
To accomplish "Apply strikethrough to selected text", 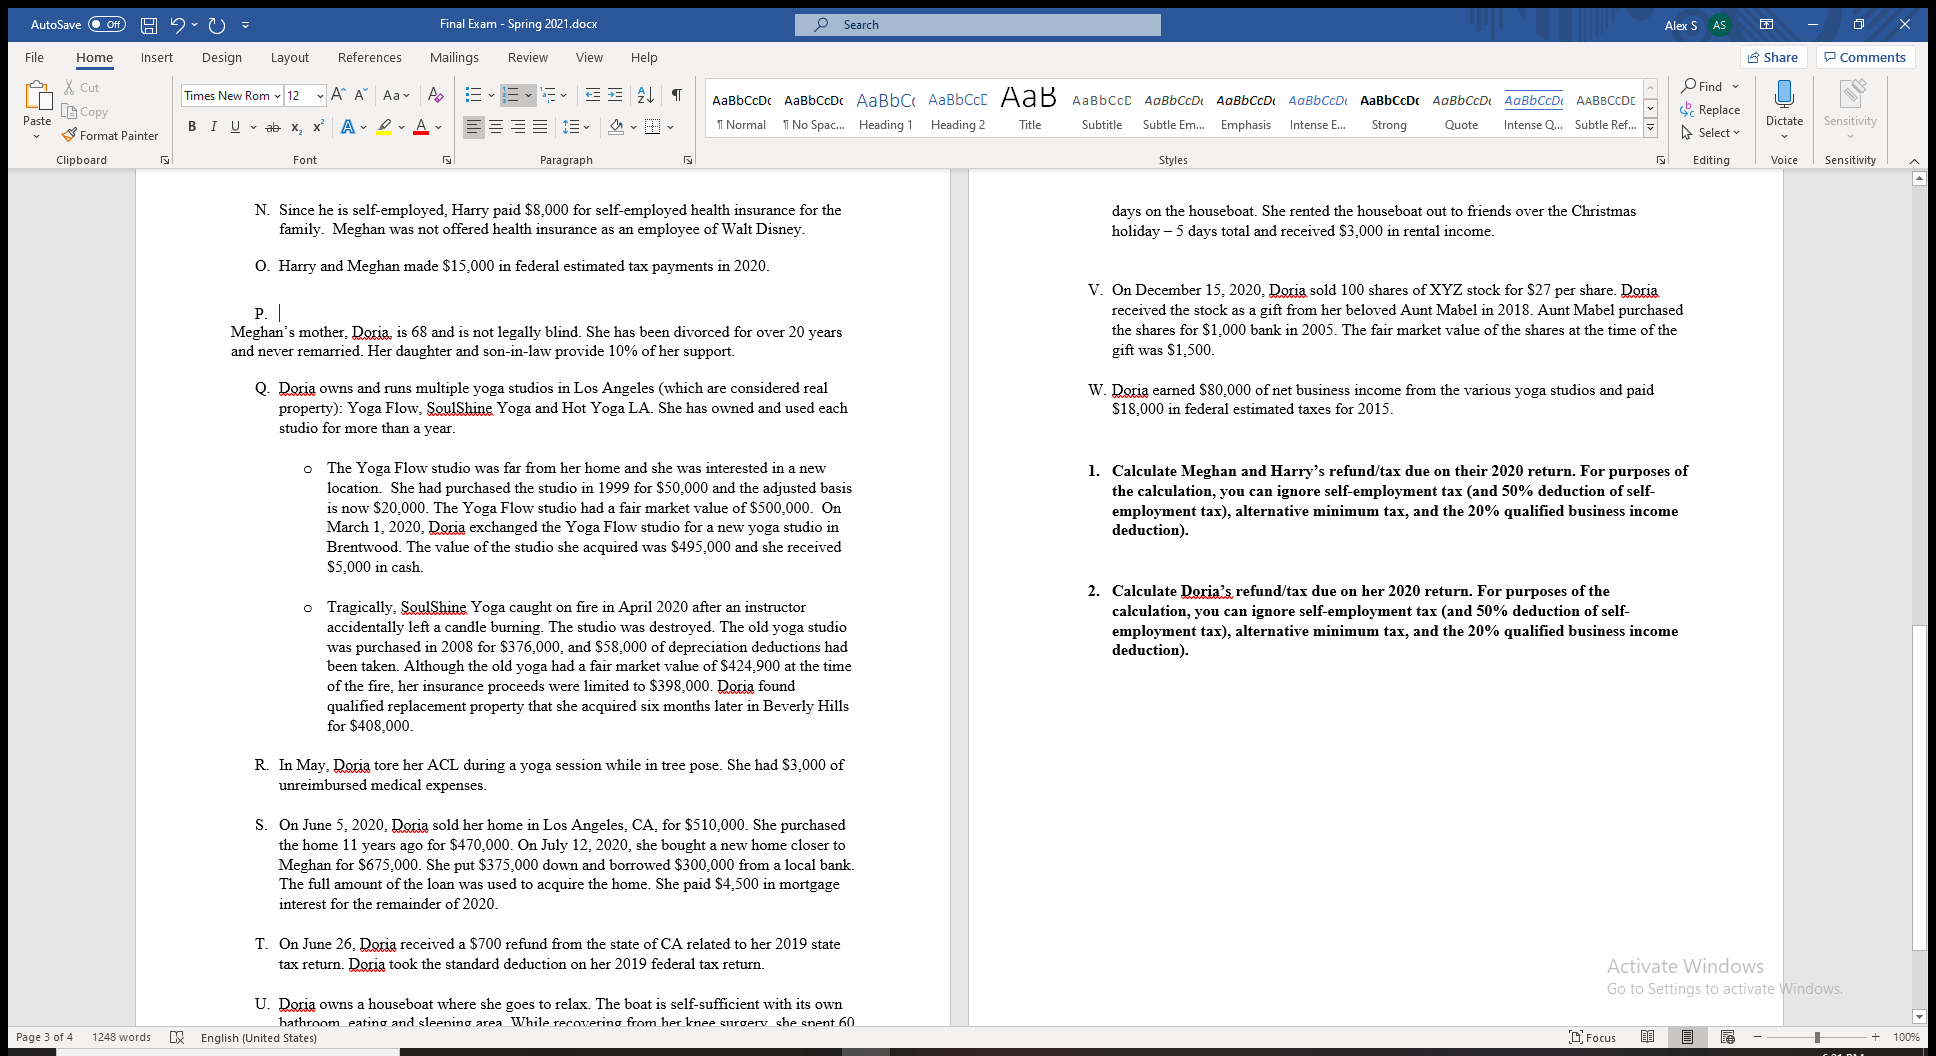I will tap(272, 126).
